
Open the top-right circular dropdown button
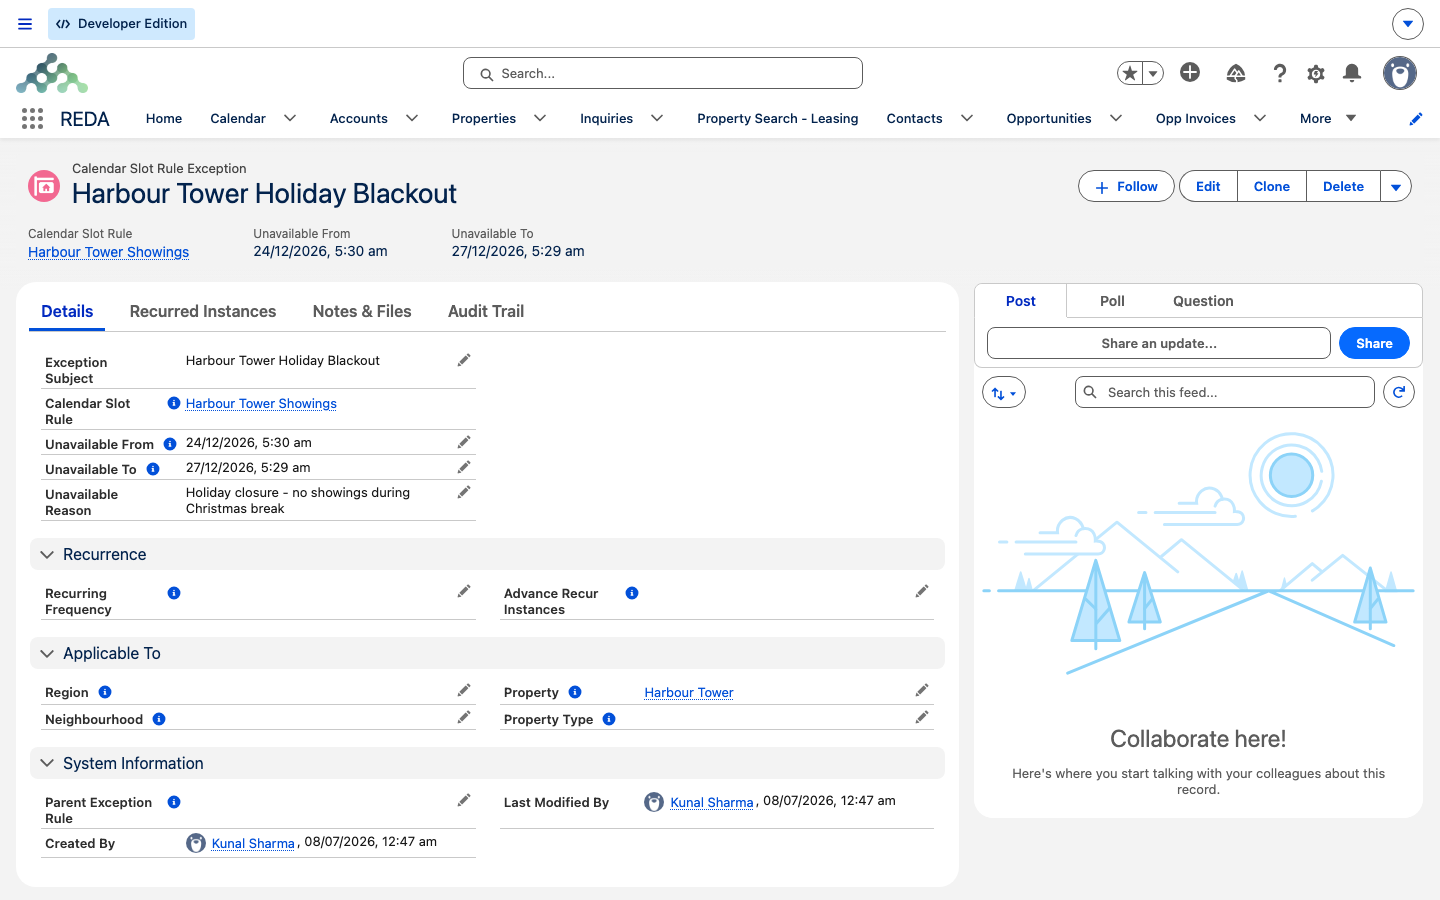click(x=1407, y=24)
